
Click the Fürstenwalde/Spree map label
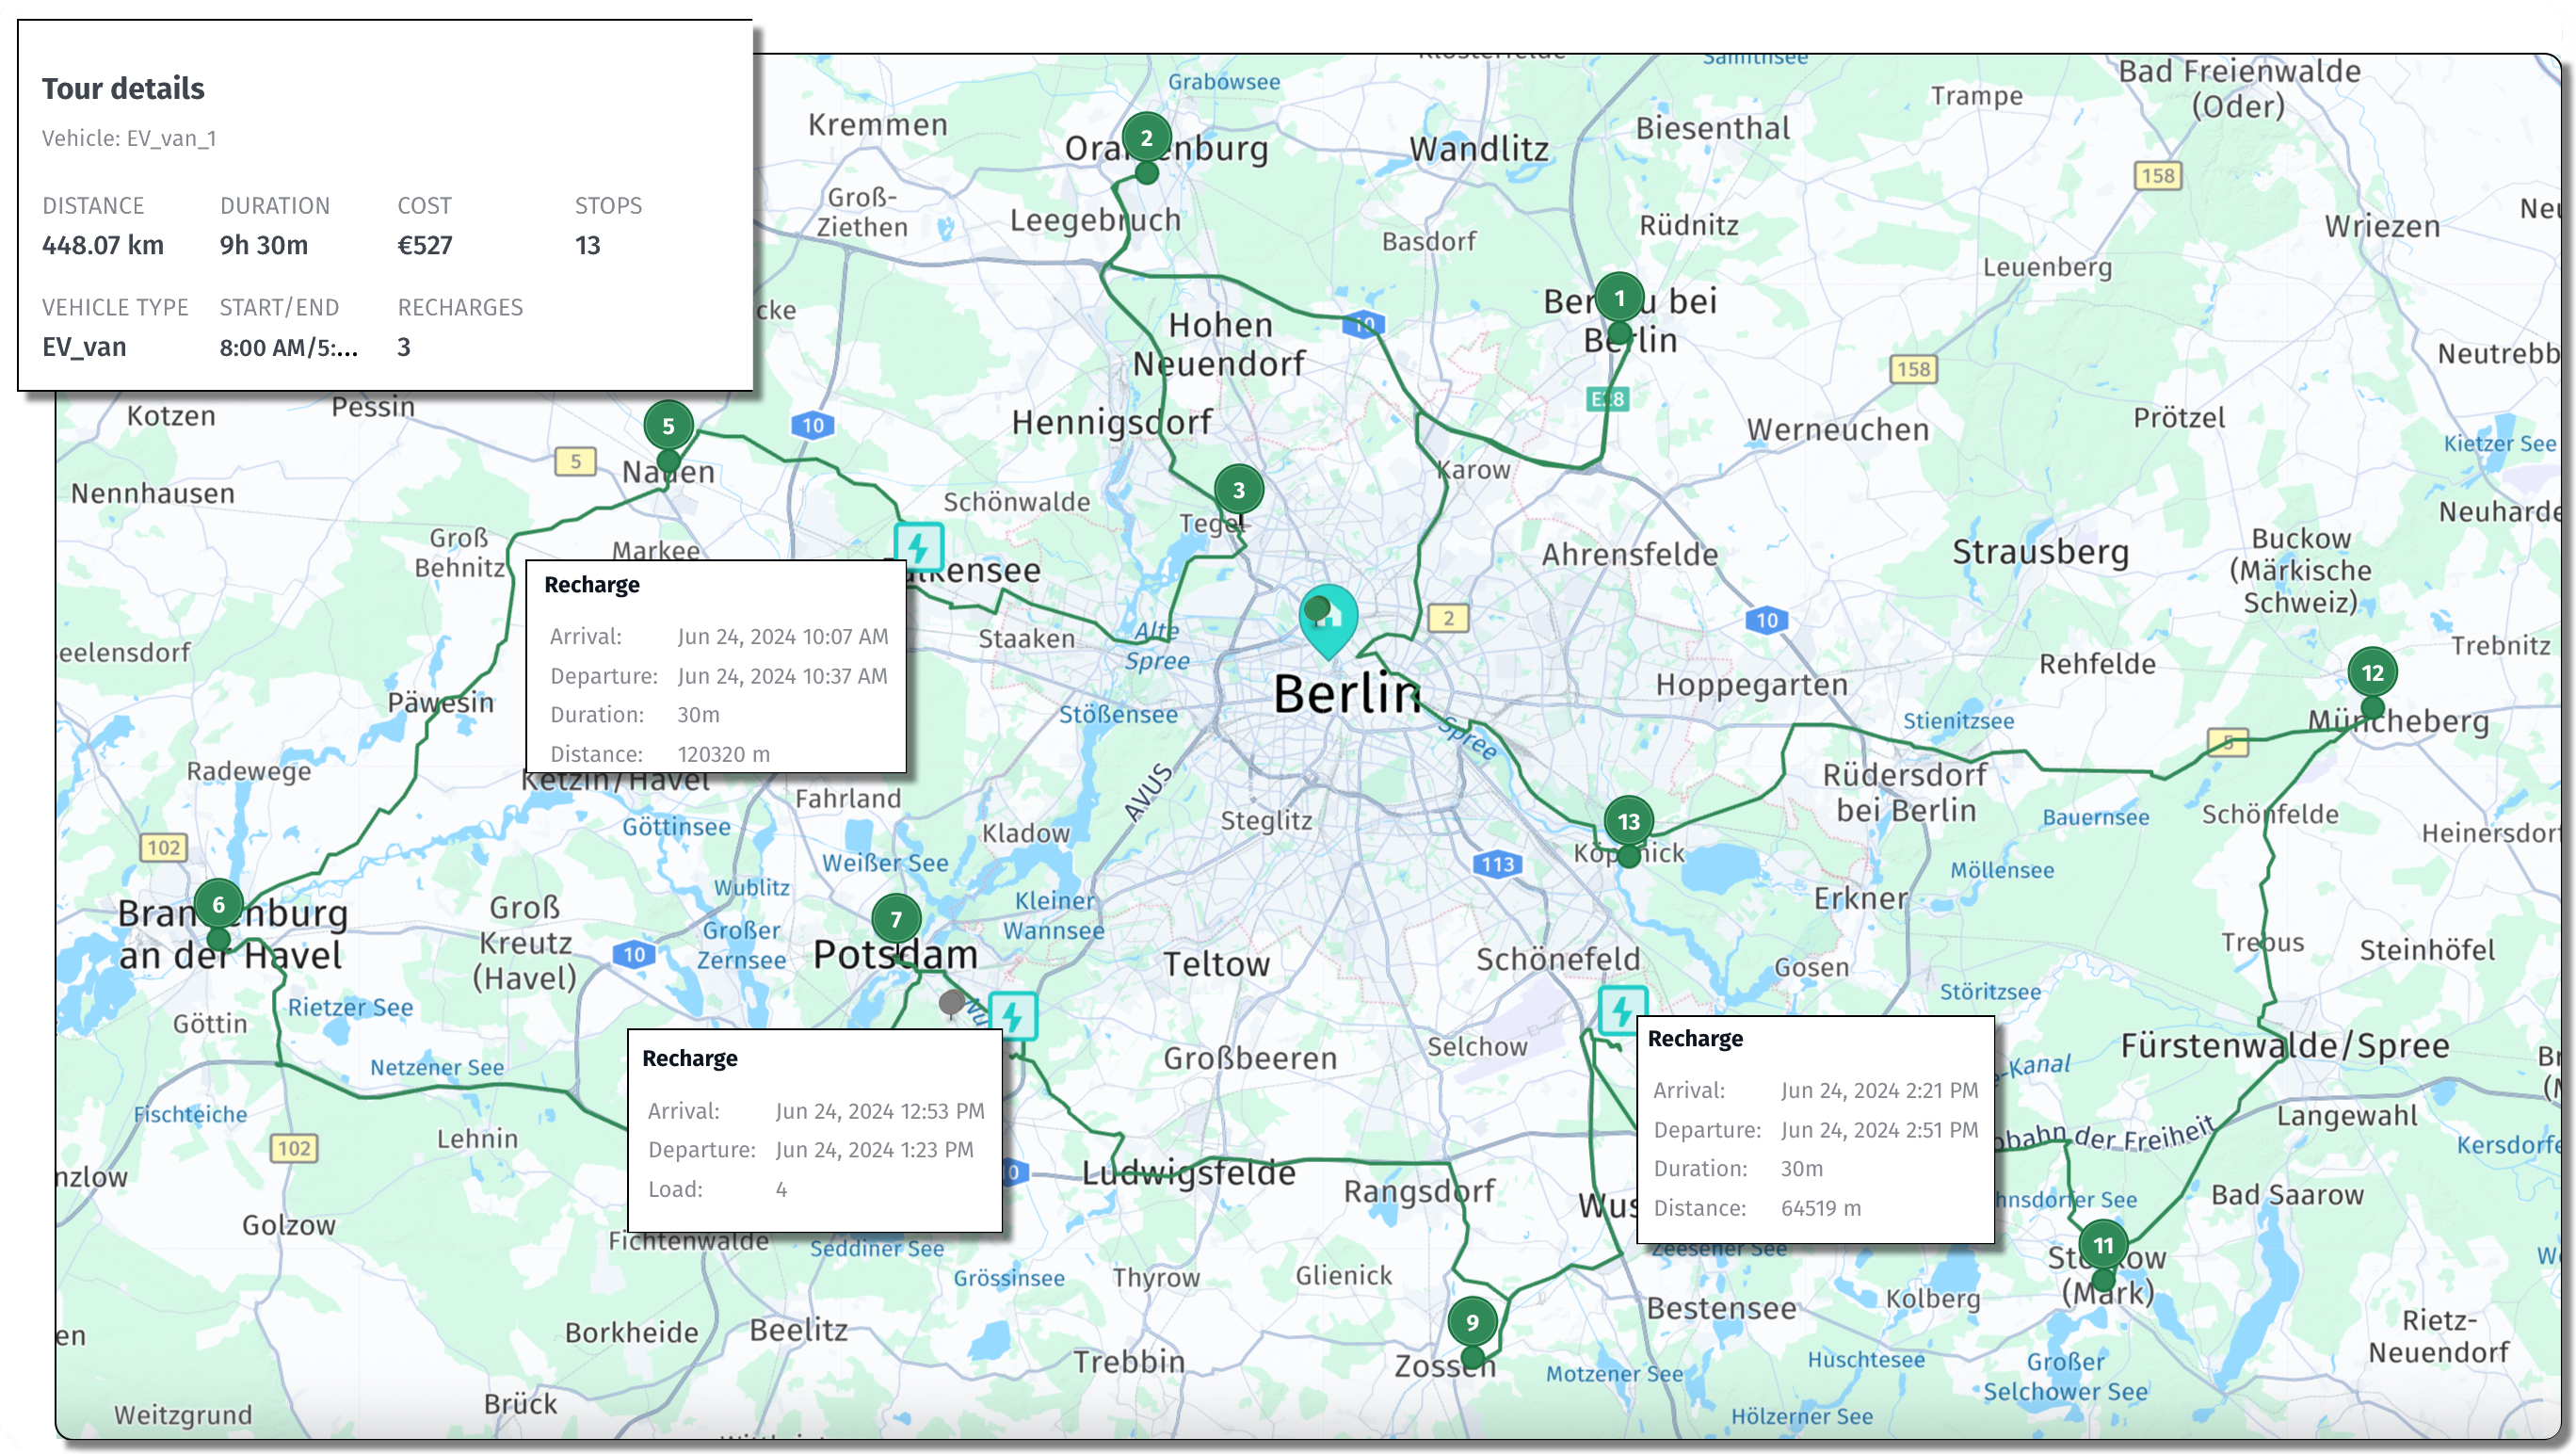pos(2285,1046)
